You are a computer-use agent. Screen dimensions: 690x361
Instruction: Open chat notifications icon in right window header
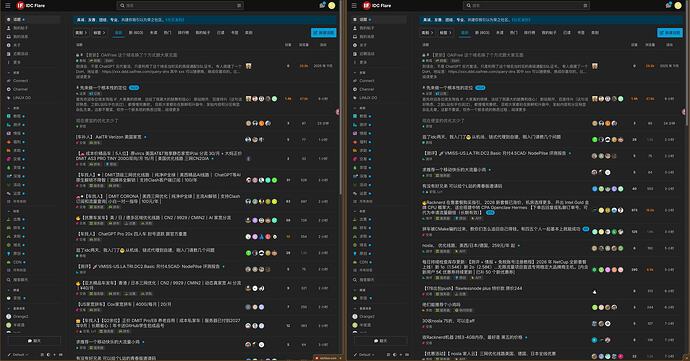point(668,5)
